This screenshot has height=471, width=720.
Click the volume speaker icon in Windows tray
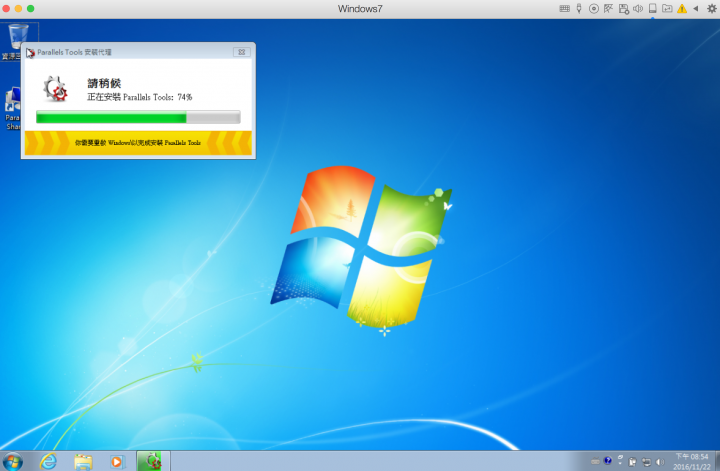[660, 462]
